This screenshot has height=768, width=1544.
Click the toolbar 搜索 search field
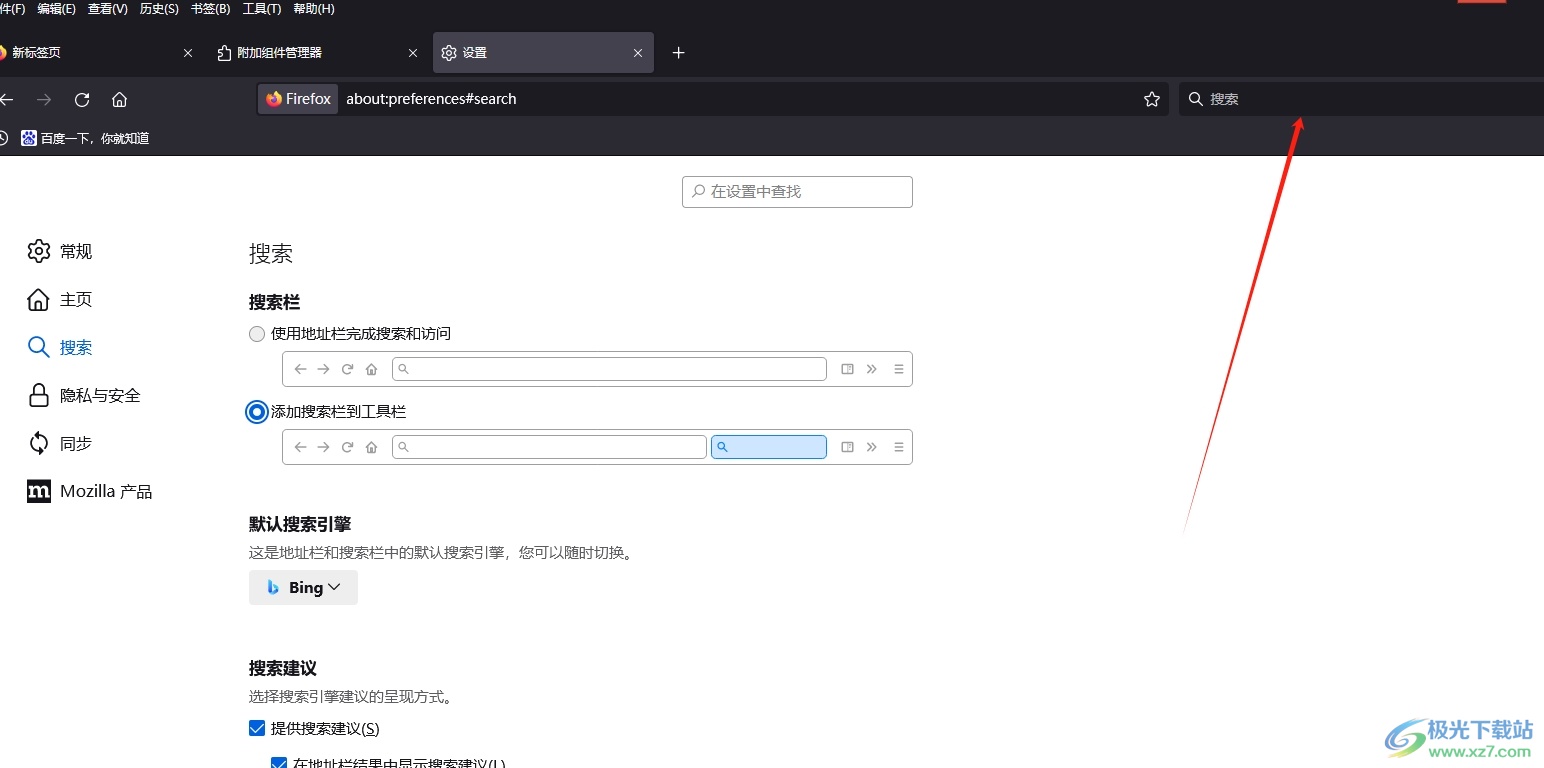[x=1360, y=99]
